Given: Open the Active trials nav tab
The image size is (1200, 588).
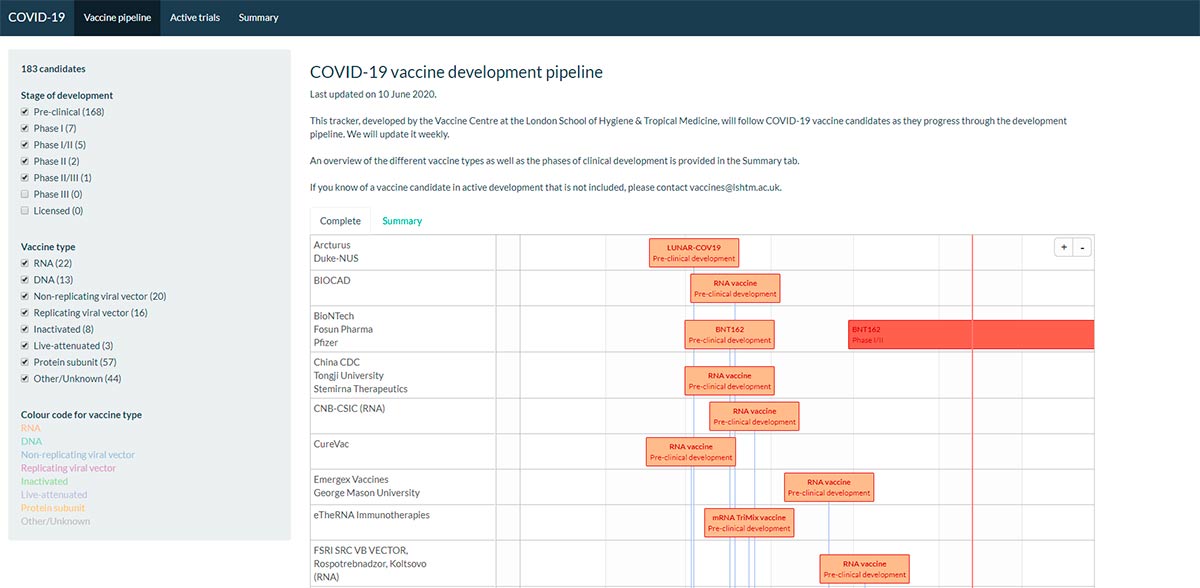Looking at the screenshot, I should coord(197,17).
